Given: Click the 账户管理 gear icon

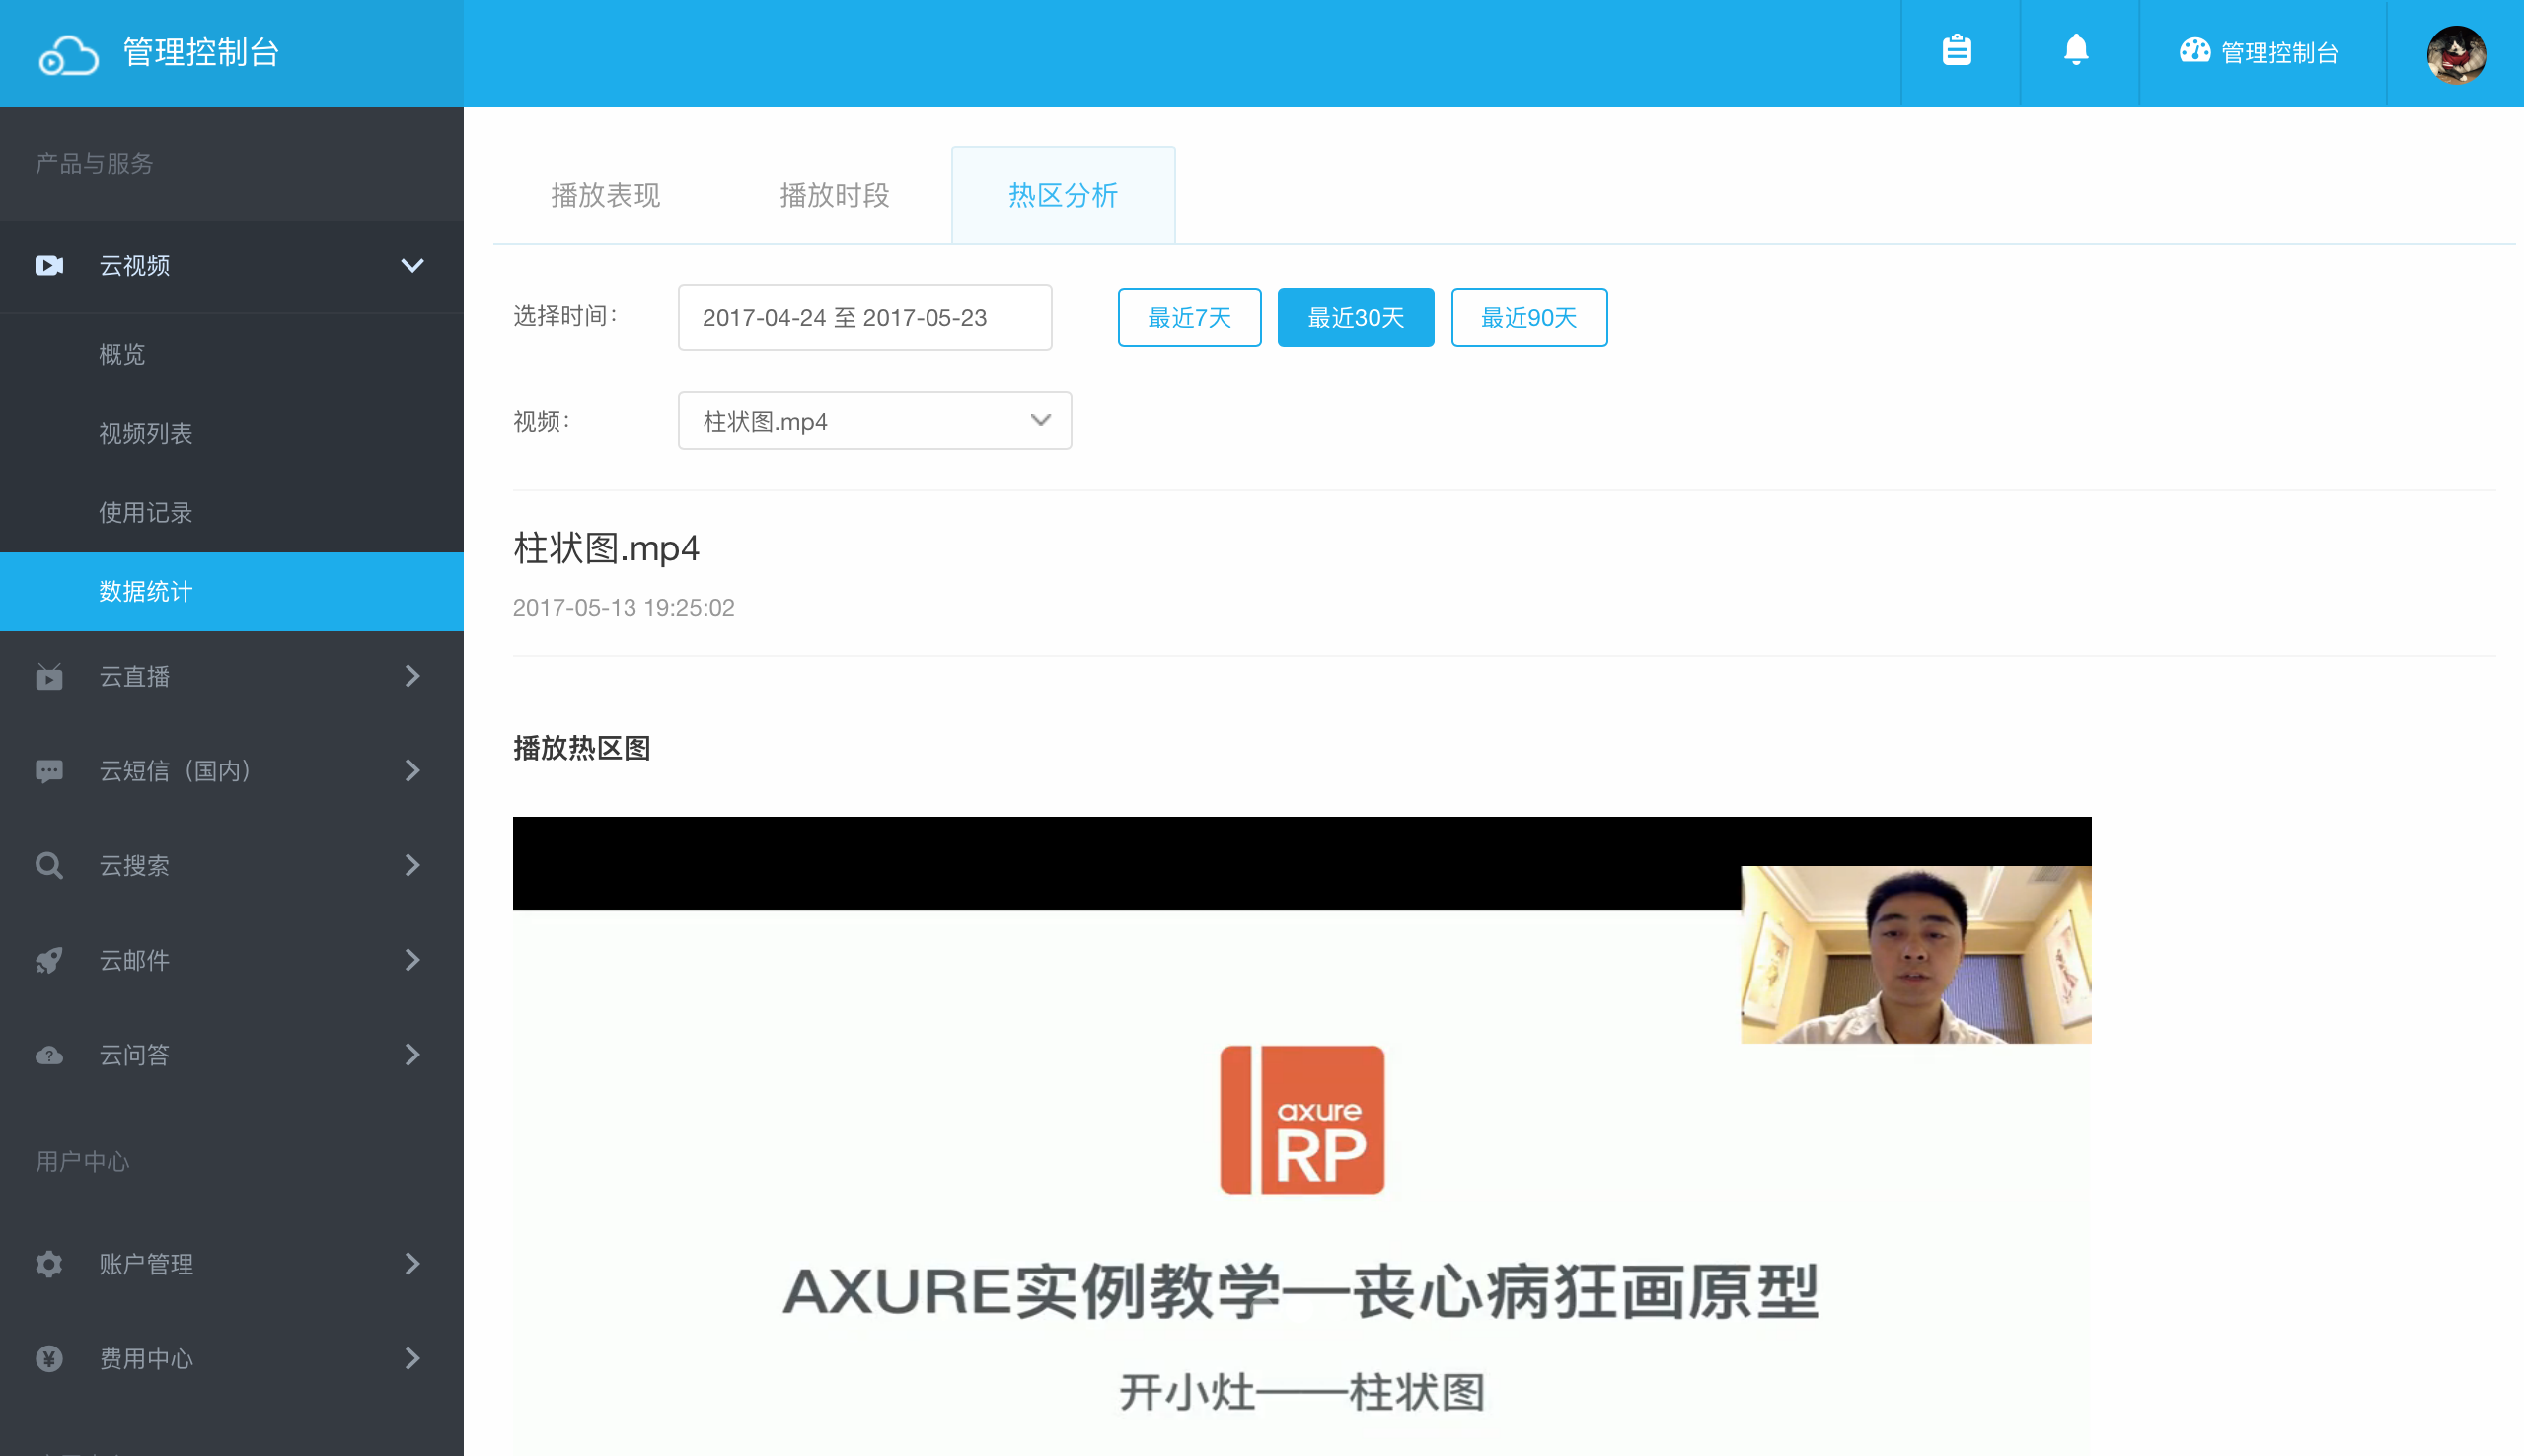Looking at the screenshot, I should click(x=49, y=1264).
